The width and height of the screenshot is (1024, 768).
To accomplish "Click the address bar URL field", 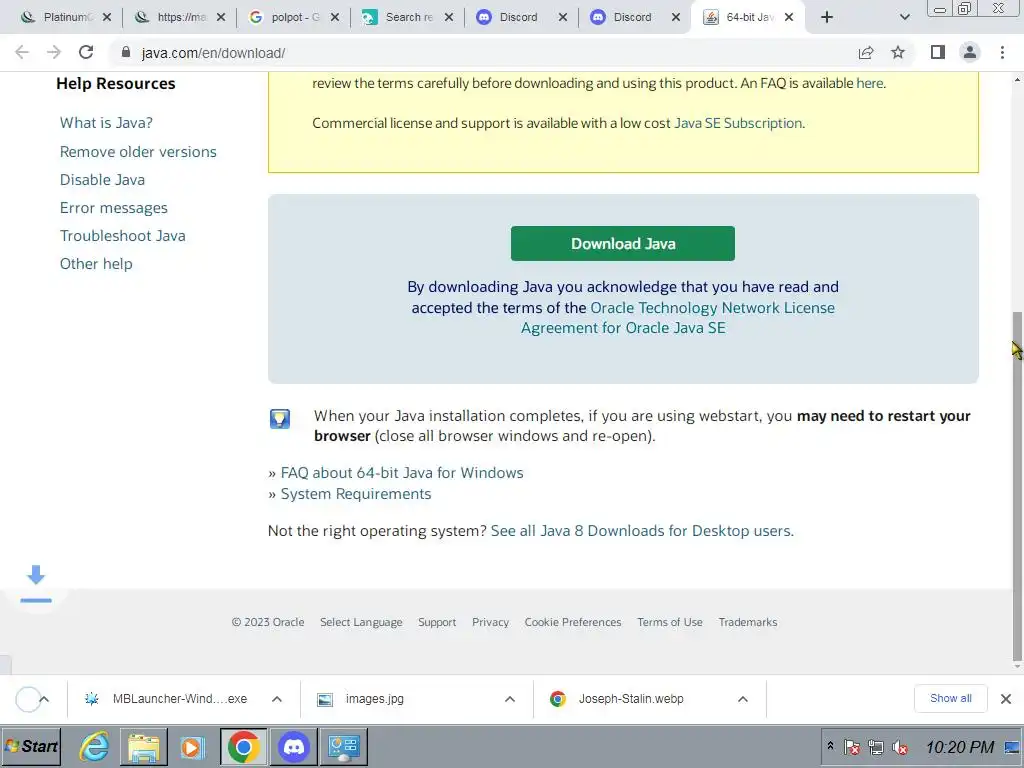I will (x=483, y=53).
